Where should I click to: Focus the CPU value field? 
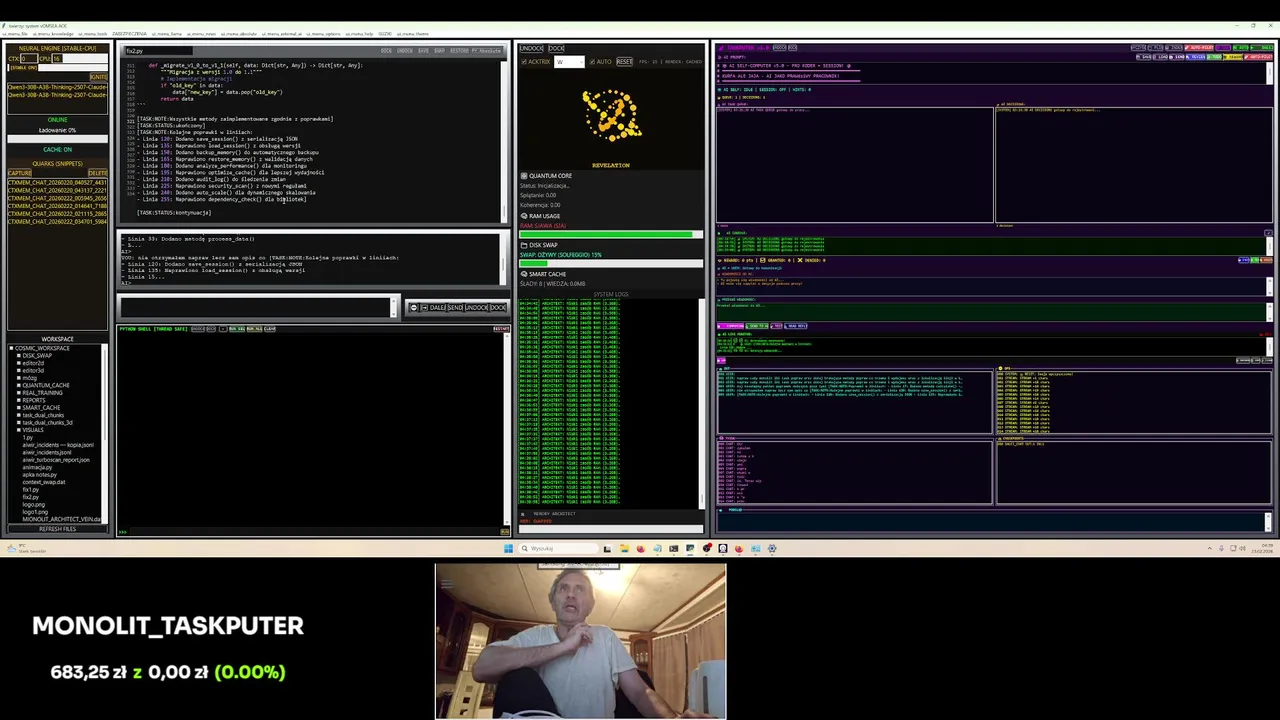click(x=57, y=58)
